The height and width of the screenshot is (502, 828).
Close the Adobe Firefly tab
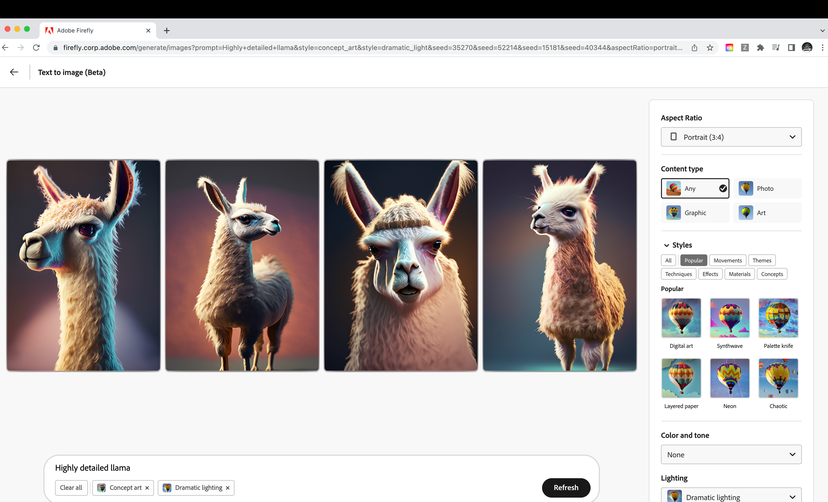148,31
